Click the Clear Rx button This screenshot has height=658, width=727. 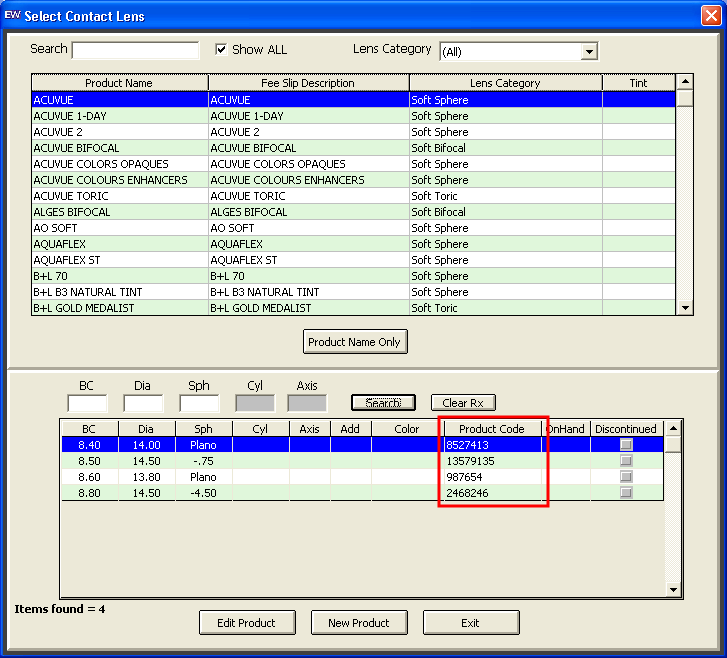(463, 402)
